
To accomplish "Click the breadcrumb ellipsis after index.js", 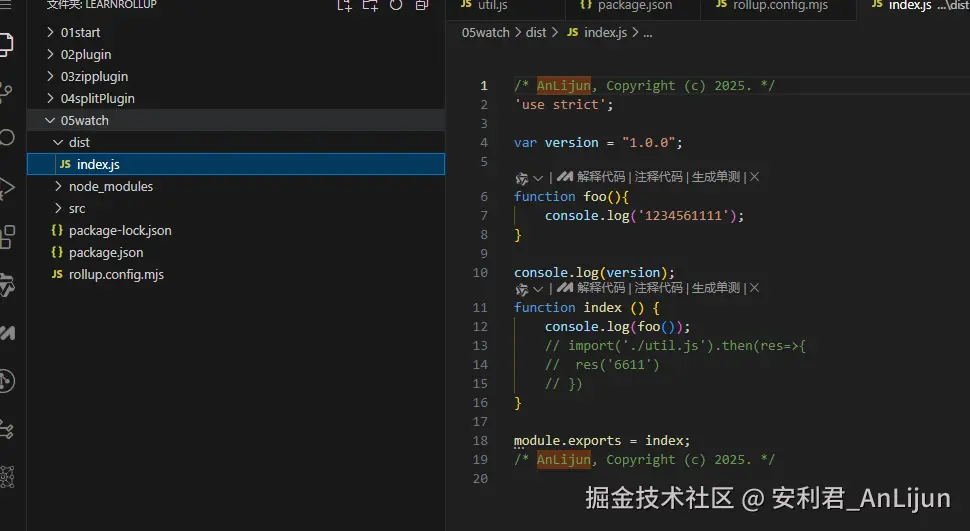I will click(648, 33).
